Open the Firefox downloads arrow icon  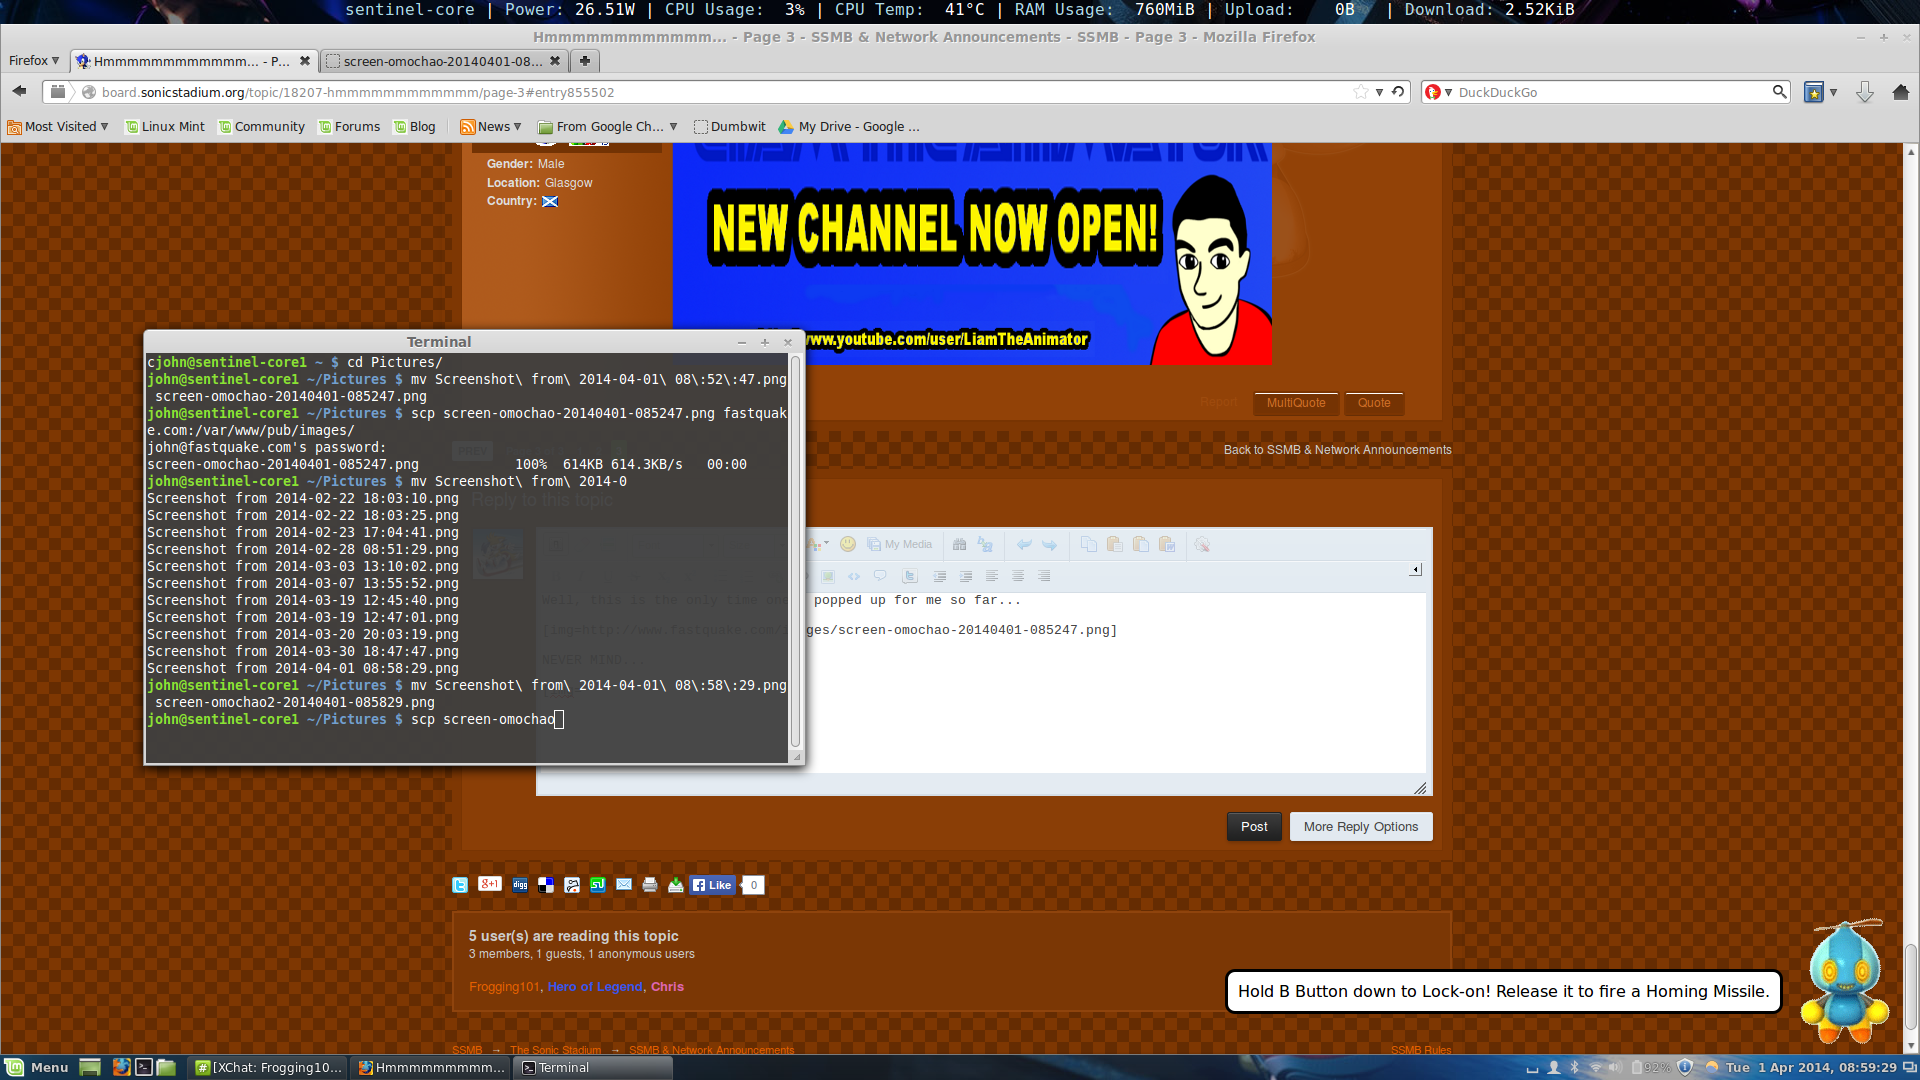click(x=1865, y=92)
